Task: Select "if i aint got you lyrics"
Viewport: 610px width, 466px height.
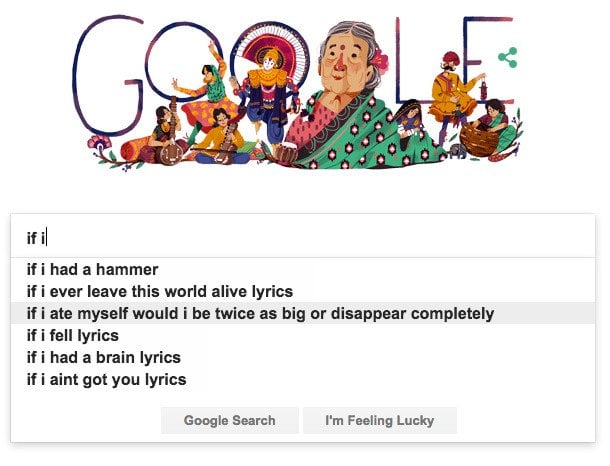Action: coord(106,380)
